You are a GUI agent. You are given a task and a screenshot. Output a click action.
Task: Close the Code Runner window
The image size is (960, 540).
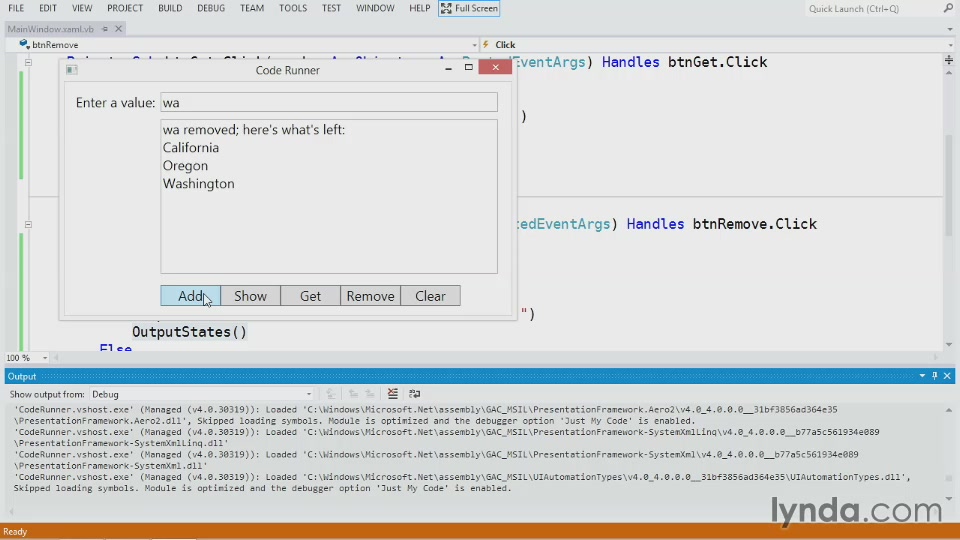click(495, 67)
